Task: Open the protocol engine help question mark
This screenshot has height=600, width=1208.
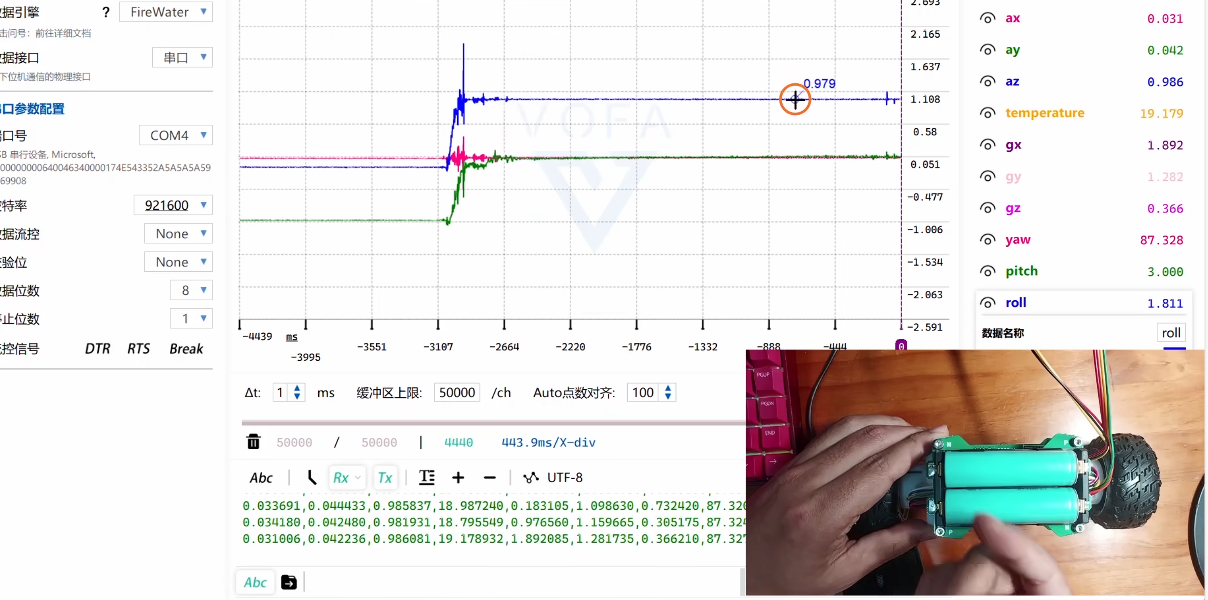Action: click(106, 12)
